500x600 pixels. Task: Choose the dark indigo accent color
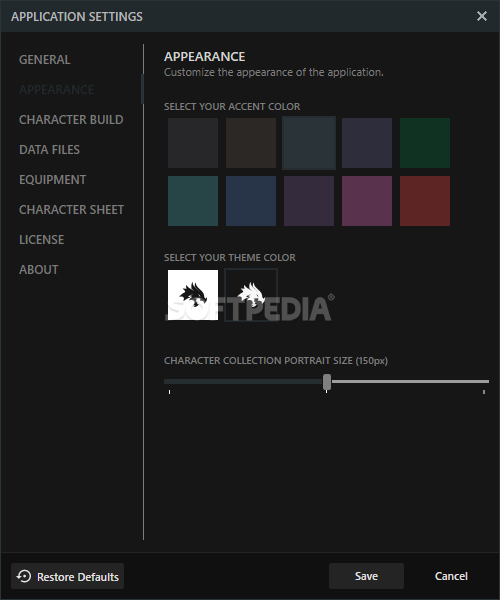click(367, 143)
